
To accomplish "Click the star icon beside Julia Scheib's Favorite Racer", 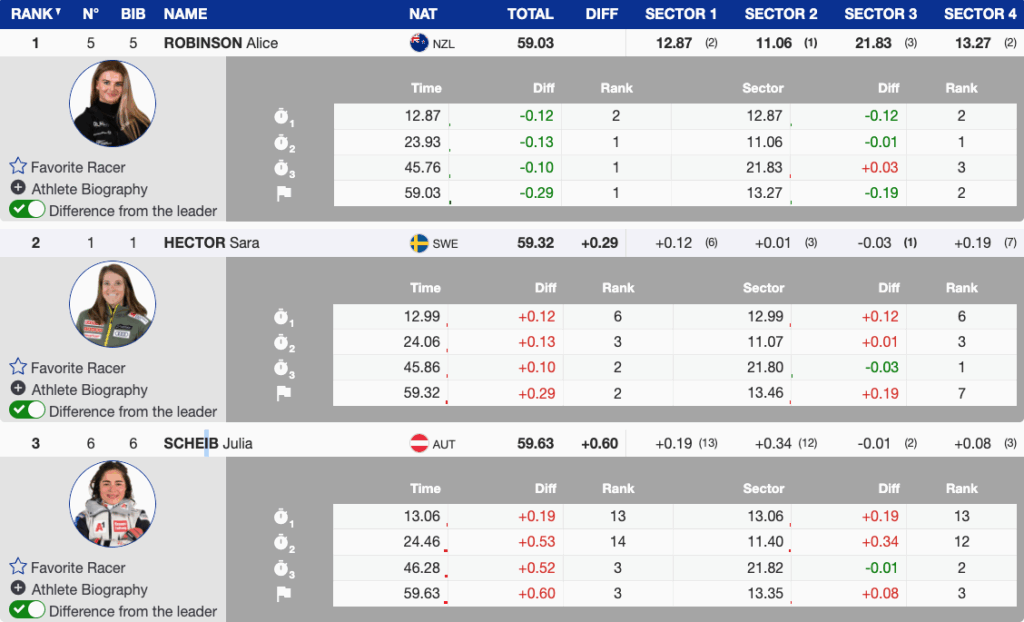I will point(18,567).
